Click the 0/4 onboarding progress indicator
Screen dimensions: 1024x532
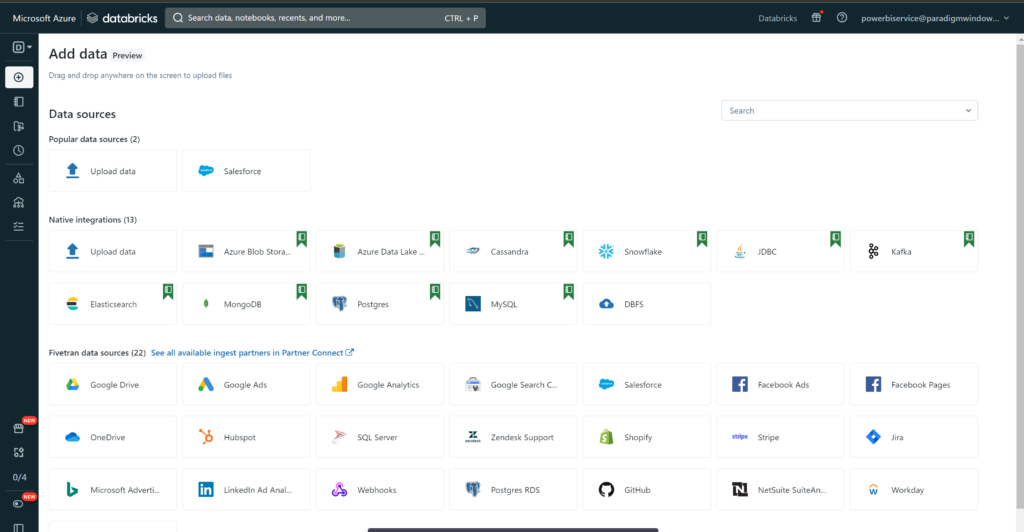(x=20, y=477)
